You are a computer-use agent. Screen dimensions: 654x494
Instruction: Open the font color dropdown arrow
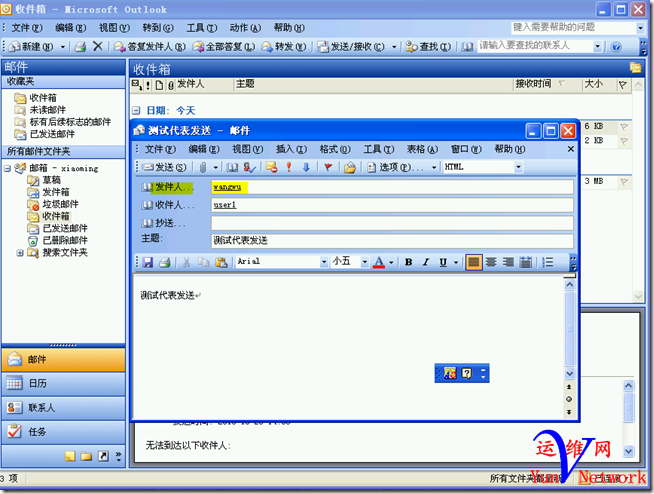coord(391,262)
